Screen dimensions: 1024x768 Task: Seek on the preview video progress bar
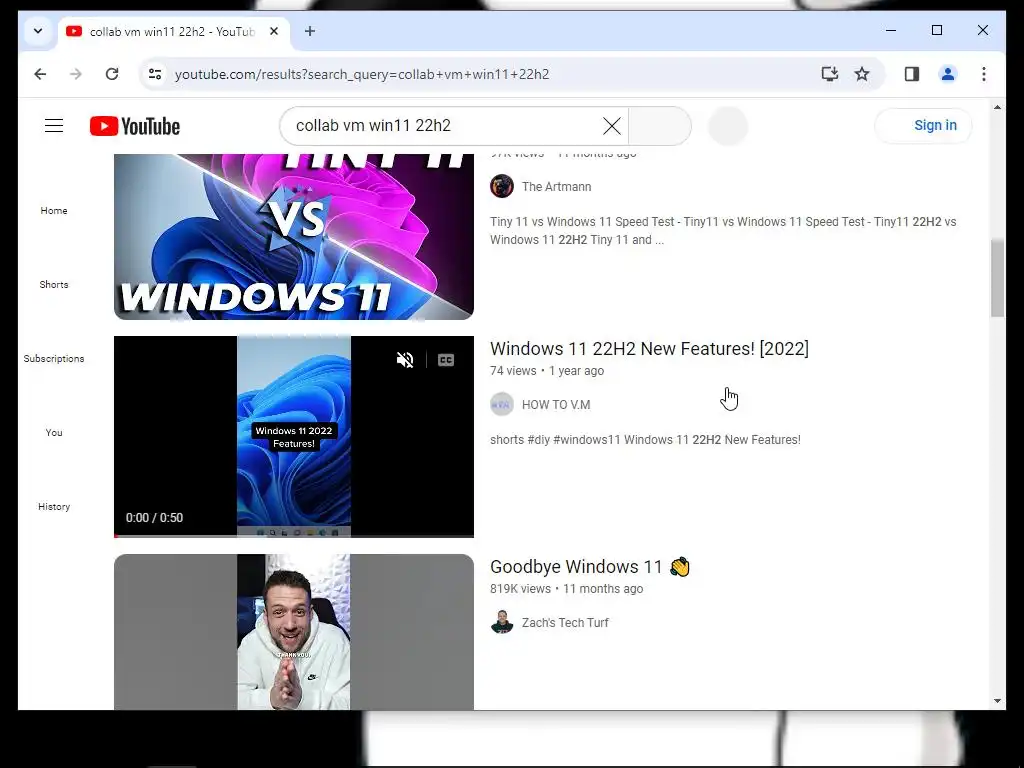294,536
